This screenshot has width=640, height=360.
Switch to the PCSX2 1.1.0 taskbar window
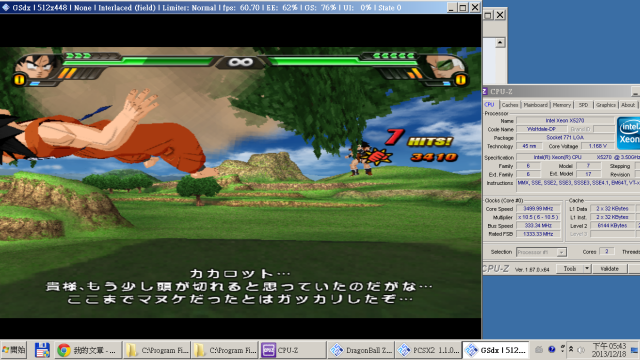tap(428, 350)
